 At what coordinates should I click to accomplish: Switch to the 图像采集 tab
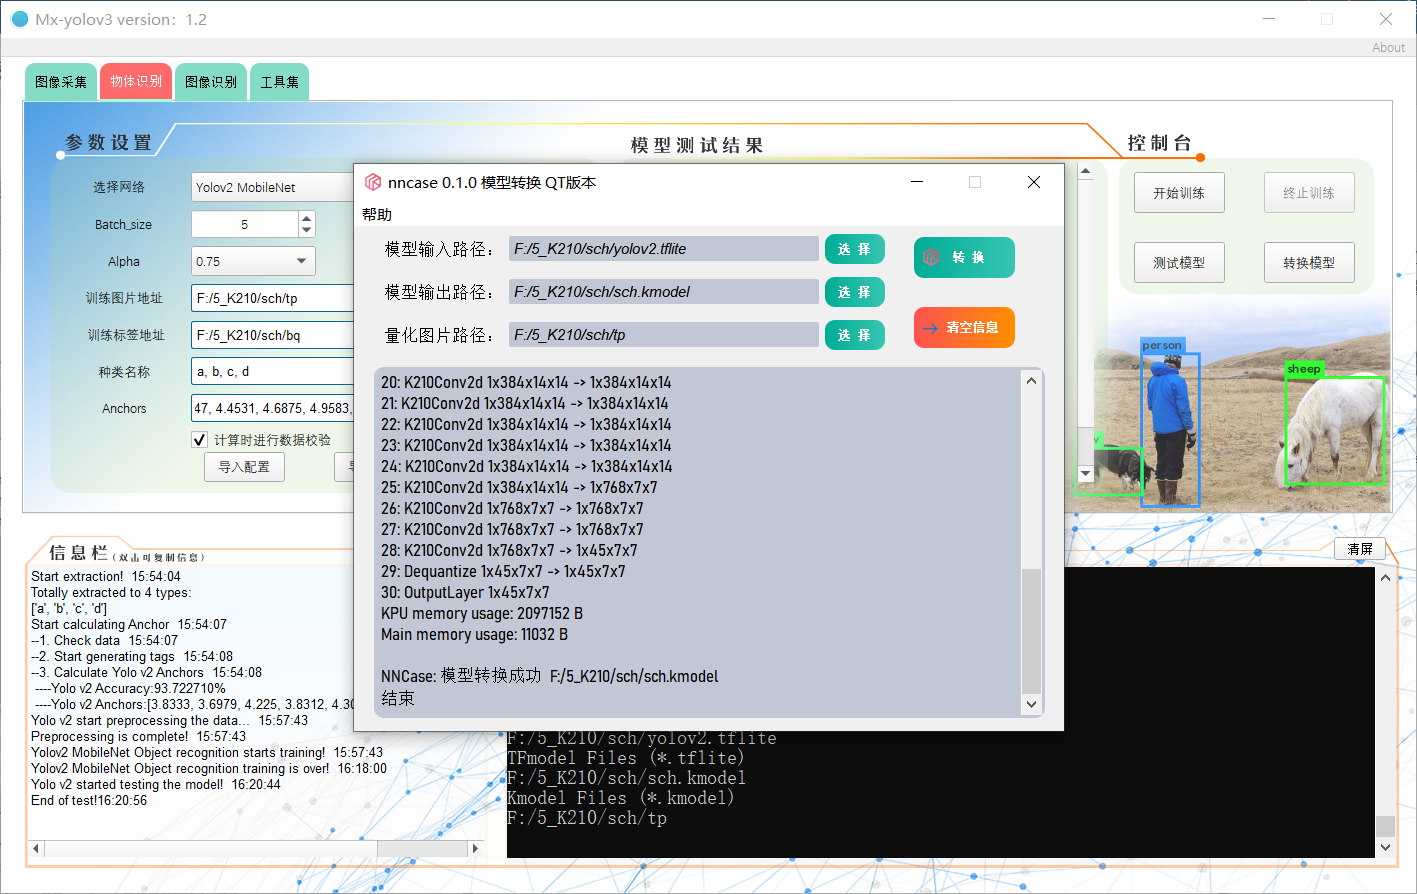[60, 81]
